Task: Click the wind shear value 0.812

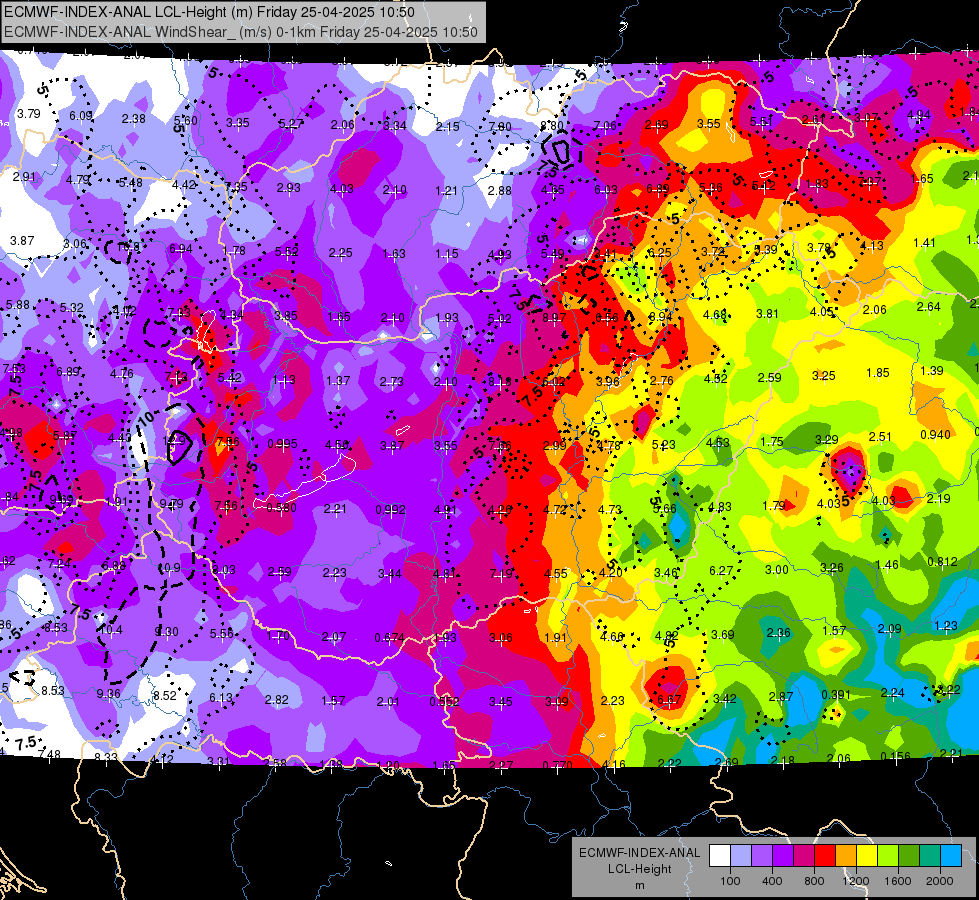Action: point(942,561)
